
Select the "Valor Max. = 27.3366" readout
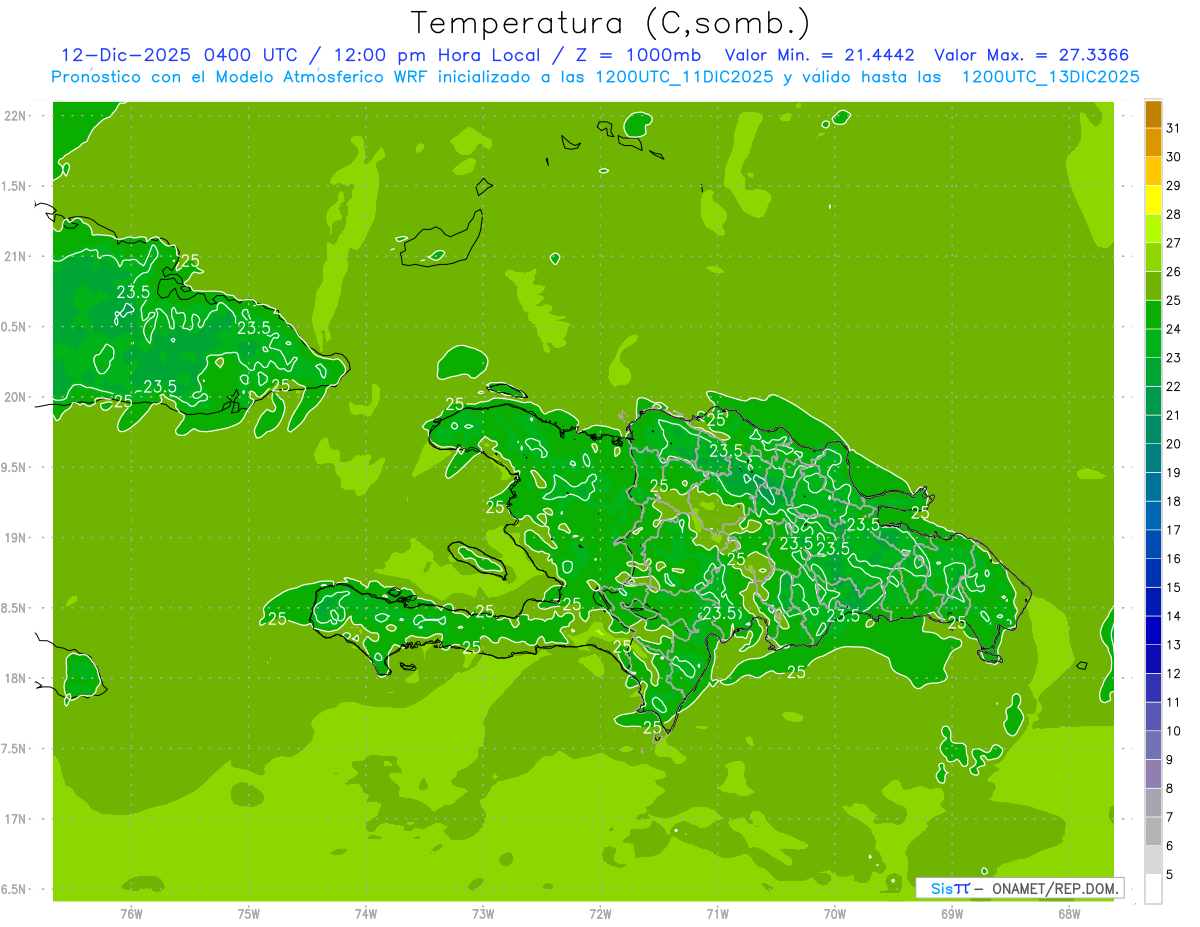[1035, 55]
